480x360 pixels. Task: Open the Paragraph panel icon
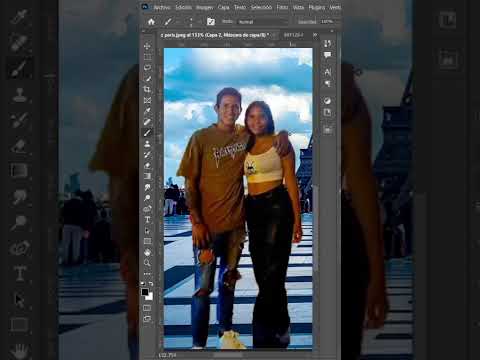327,84
